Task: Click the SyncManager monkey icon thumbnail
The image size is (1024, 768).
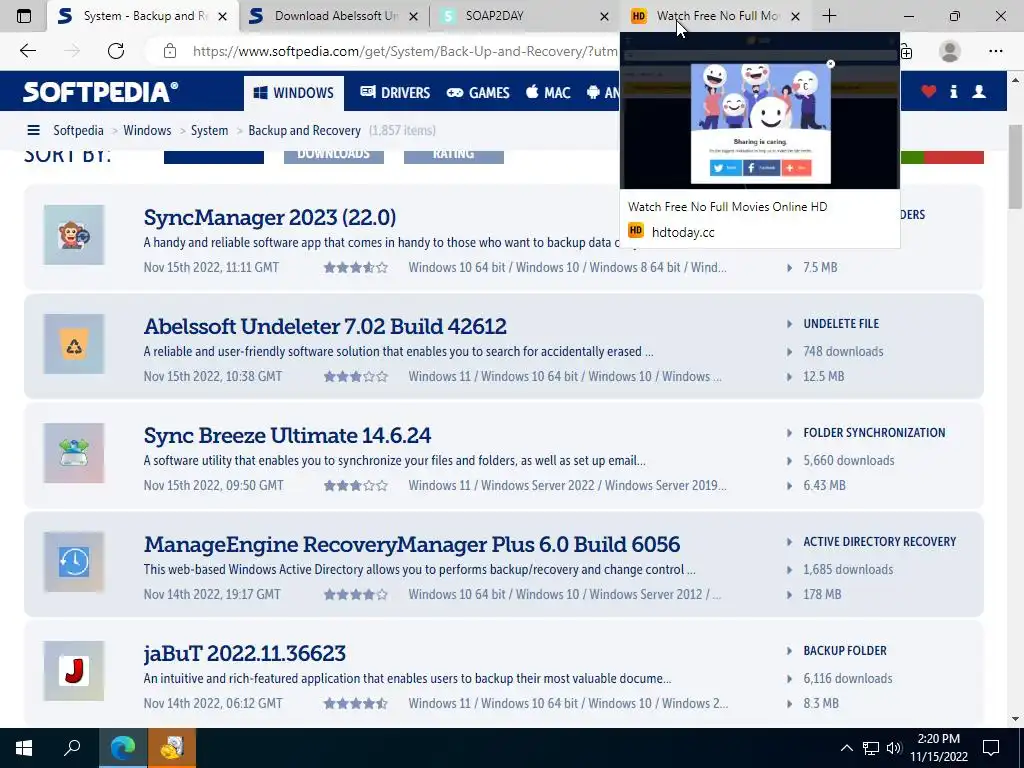Action: [74, 235]
